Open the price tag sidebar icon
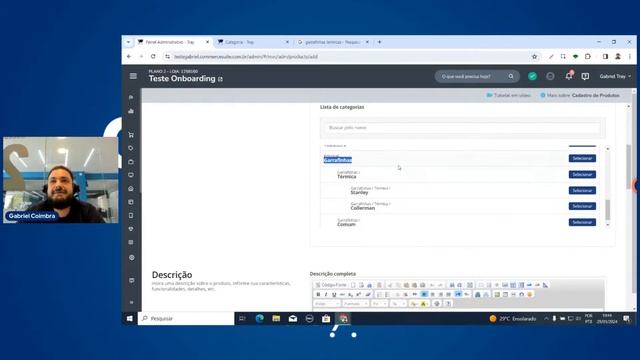 131,148
